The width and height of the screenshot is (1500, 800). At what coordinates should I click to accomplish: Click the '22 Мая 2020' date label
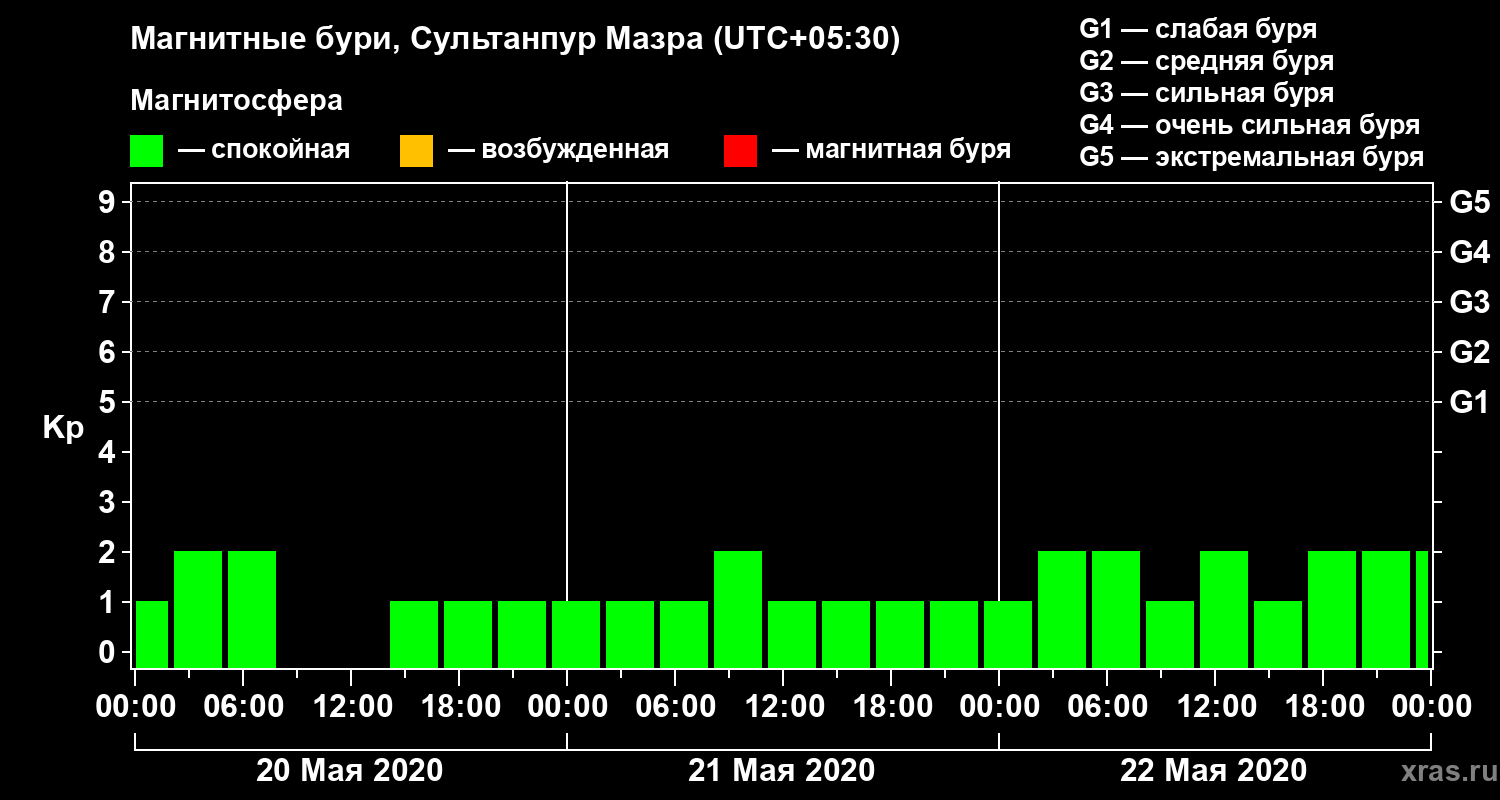pyautogui.click(x=1214, y=770)
